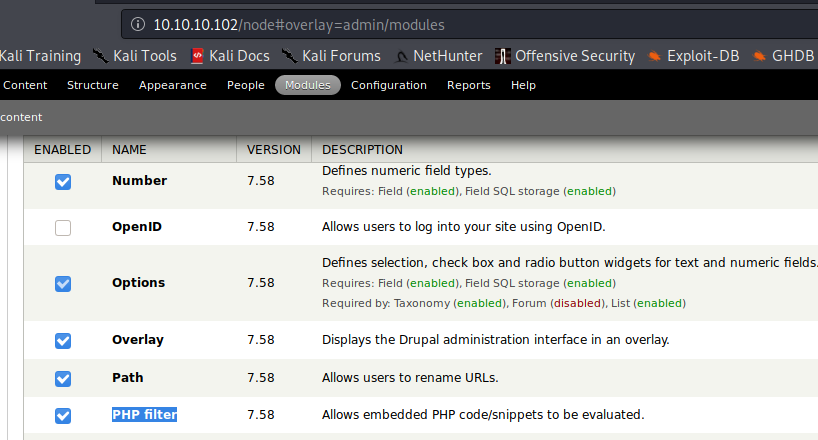Click the Kali Training bookmark link
The width and height of the screenshot is (818, 440).
tap(40, 56)
